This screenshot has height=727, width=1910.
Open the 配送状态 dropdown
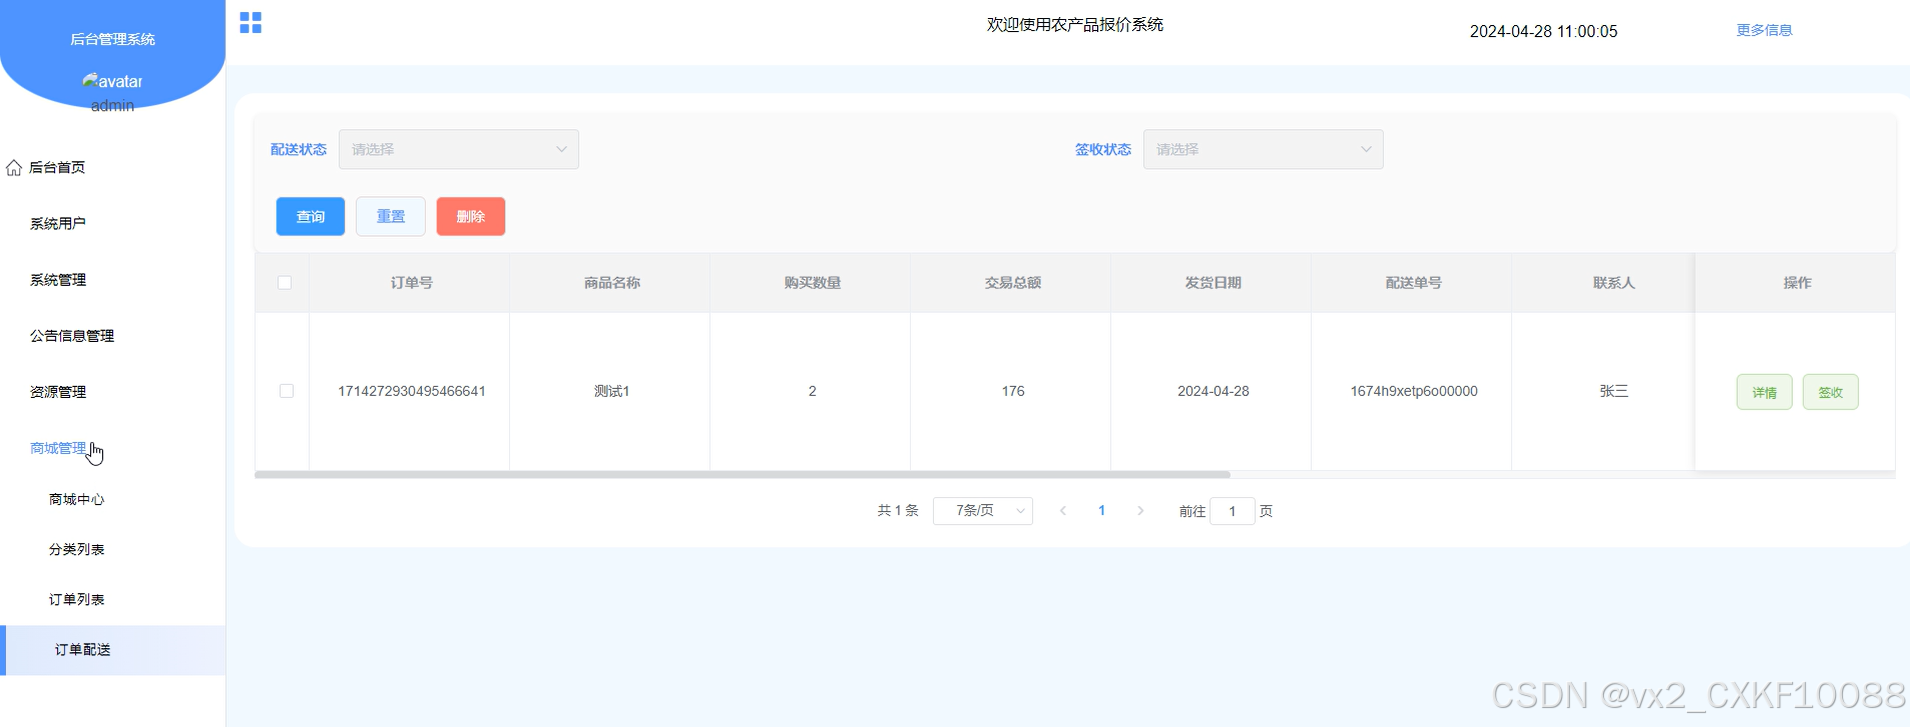[459, 149]
